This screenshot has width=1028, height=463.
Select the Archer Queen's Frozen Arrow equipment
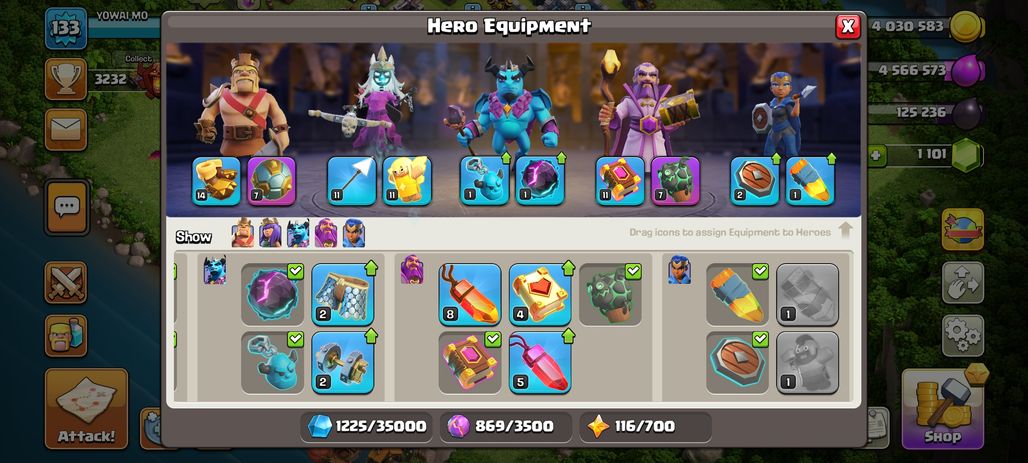[351, 181]
